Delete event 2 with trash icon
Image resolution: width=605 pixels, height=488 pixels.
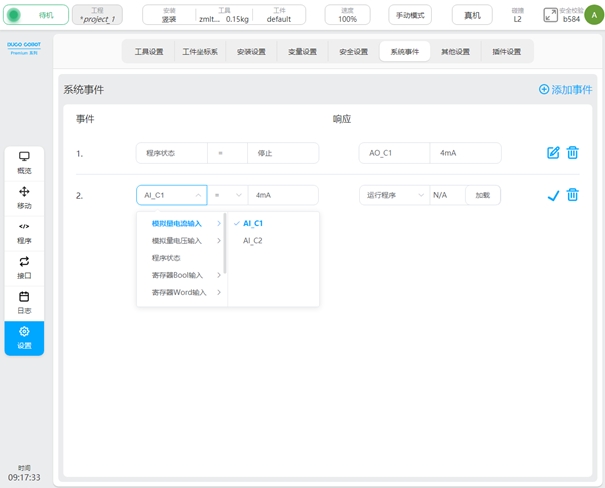tap(573, 196)
